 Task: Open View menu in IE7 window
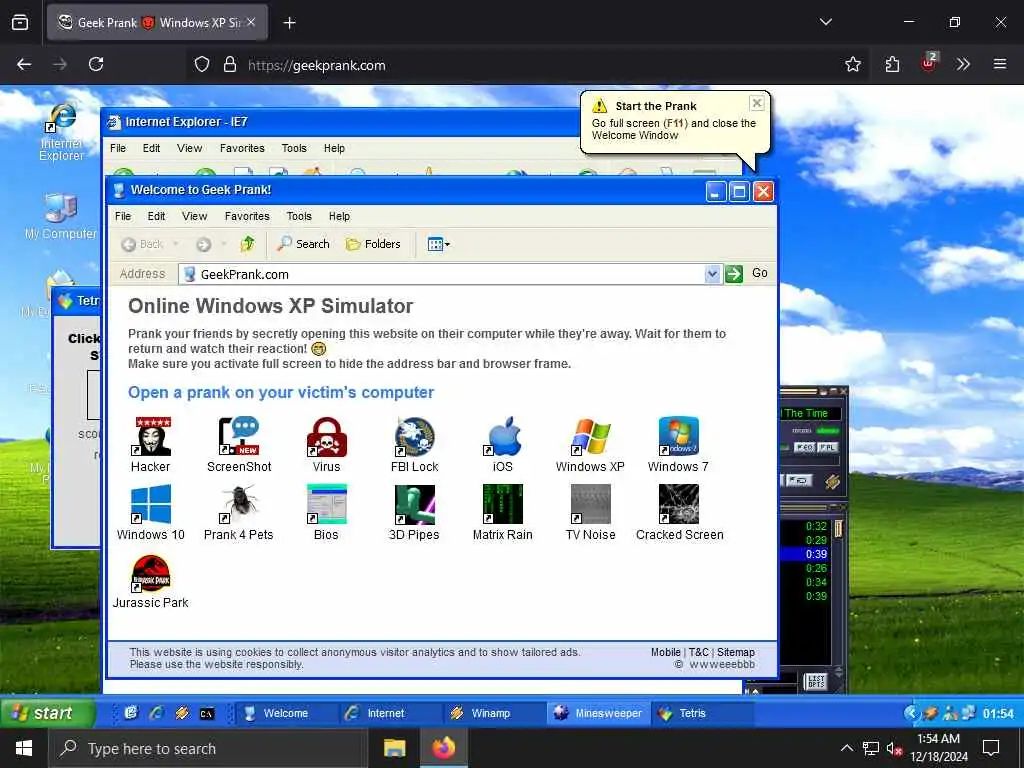coord(189,148)
